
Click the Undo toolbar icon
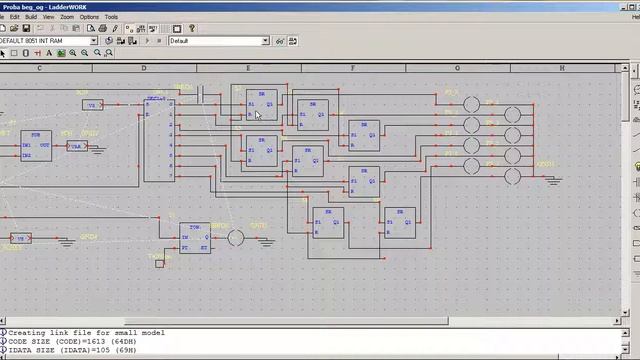(x=40, y=29)
